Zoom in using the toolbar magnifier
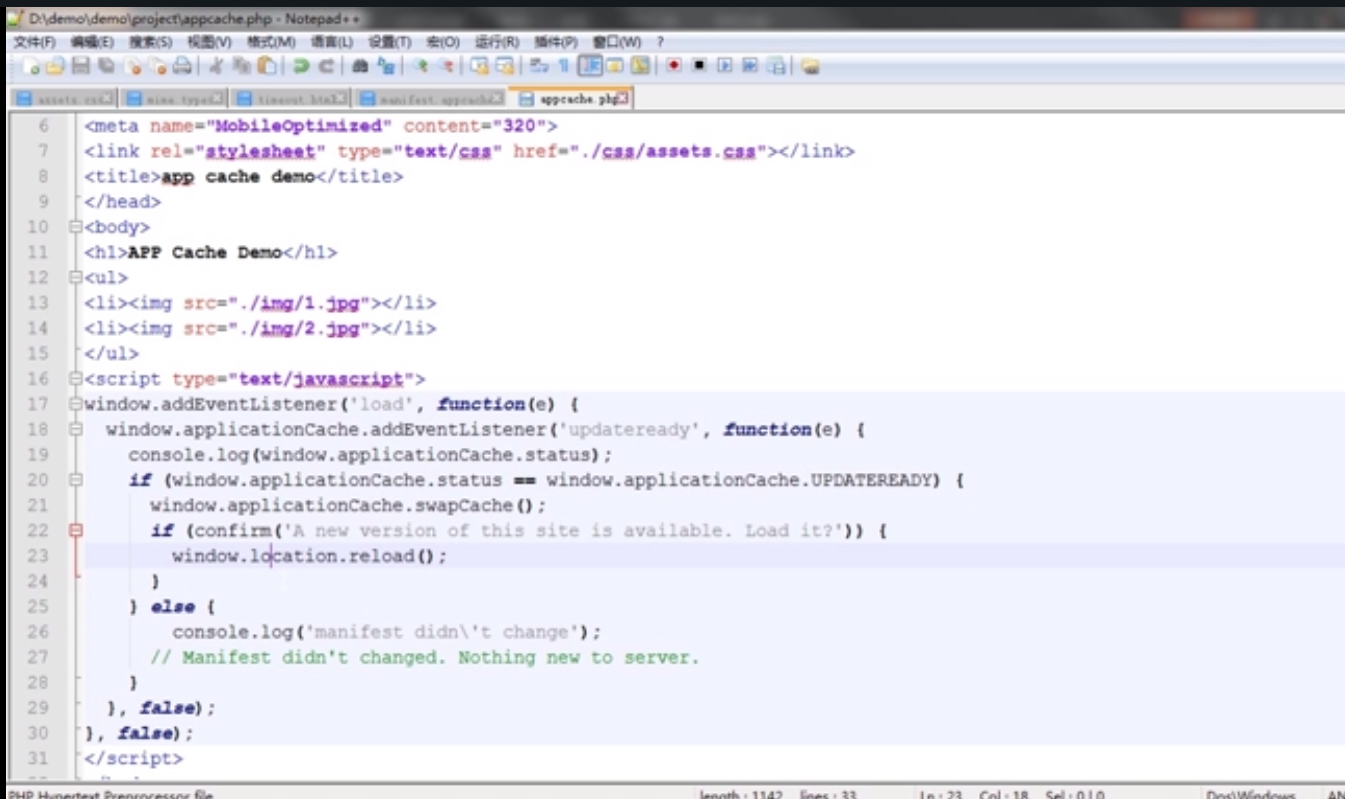1345x799 pixels. point(420,66)
